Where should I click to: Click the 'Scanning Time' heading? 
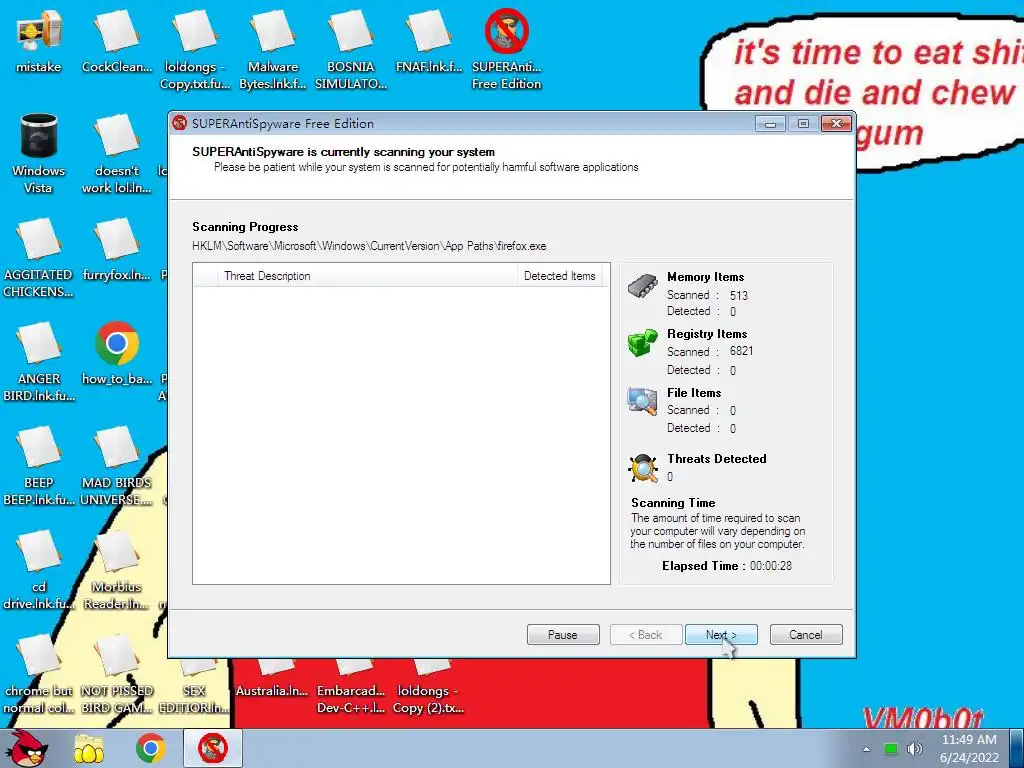(673, 503)
